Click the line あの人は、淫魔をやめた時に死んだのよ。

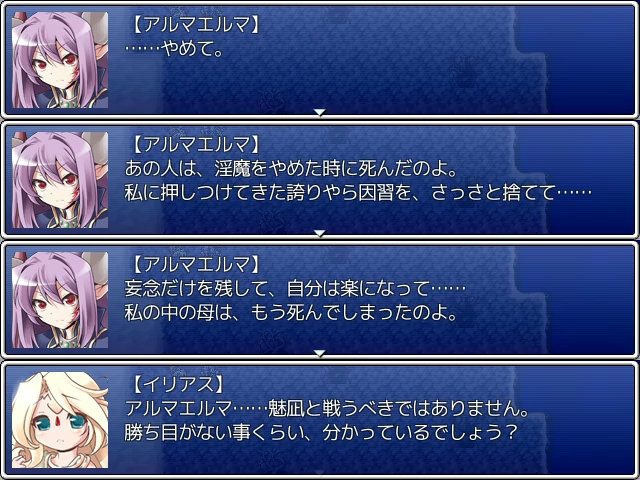pyautogui.click(x=291, y=170)
